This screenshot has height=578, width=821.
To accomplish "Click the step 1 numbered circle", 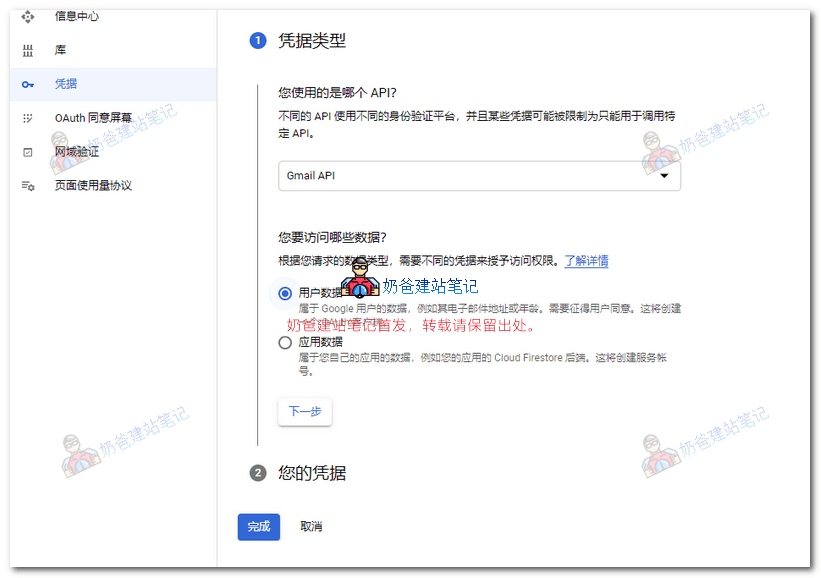I will (257, 41).
